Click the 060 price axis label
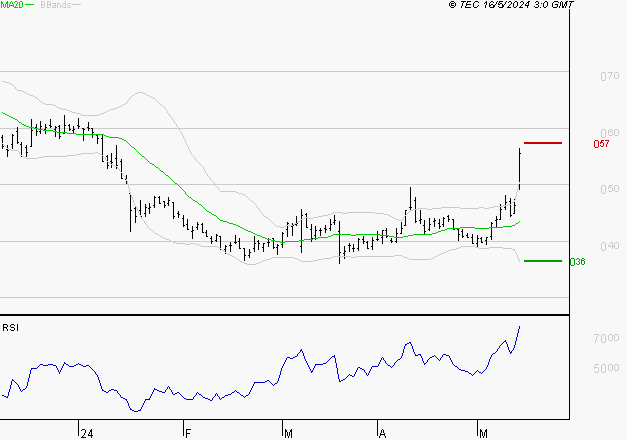 tap(610, 133)
